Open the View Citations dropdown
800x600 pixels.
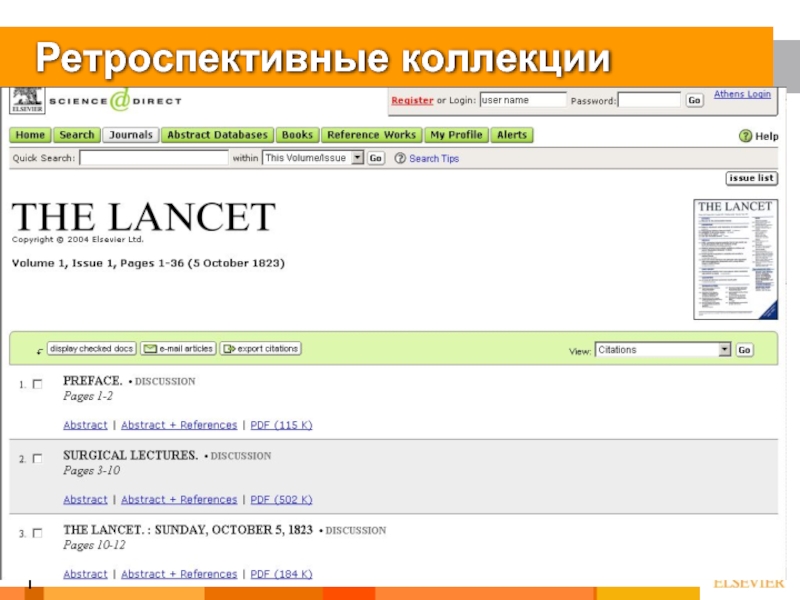click(x=663, y=349)
